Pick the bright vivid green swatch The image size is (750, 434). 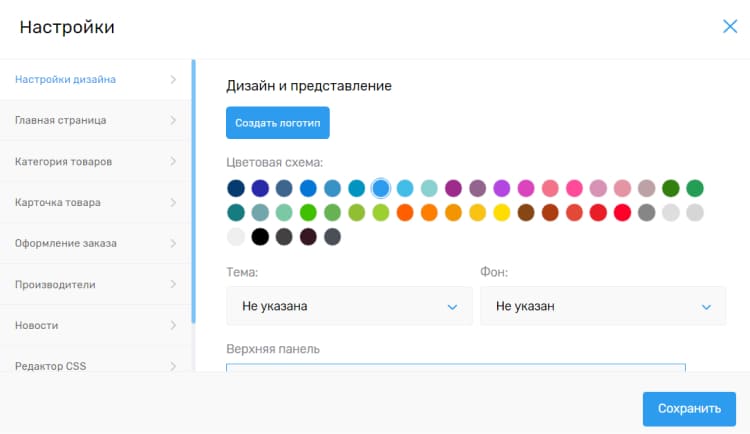(x=308, y=212)
